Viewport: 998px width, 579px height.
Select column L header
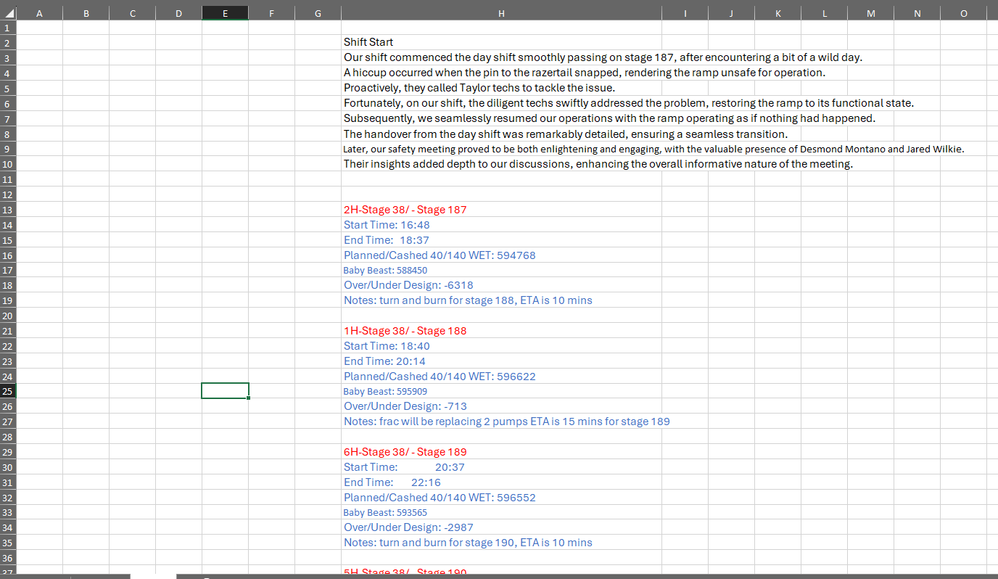click(824, 13)
